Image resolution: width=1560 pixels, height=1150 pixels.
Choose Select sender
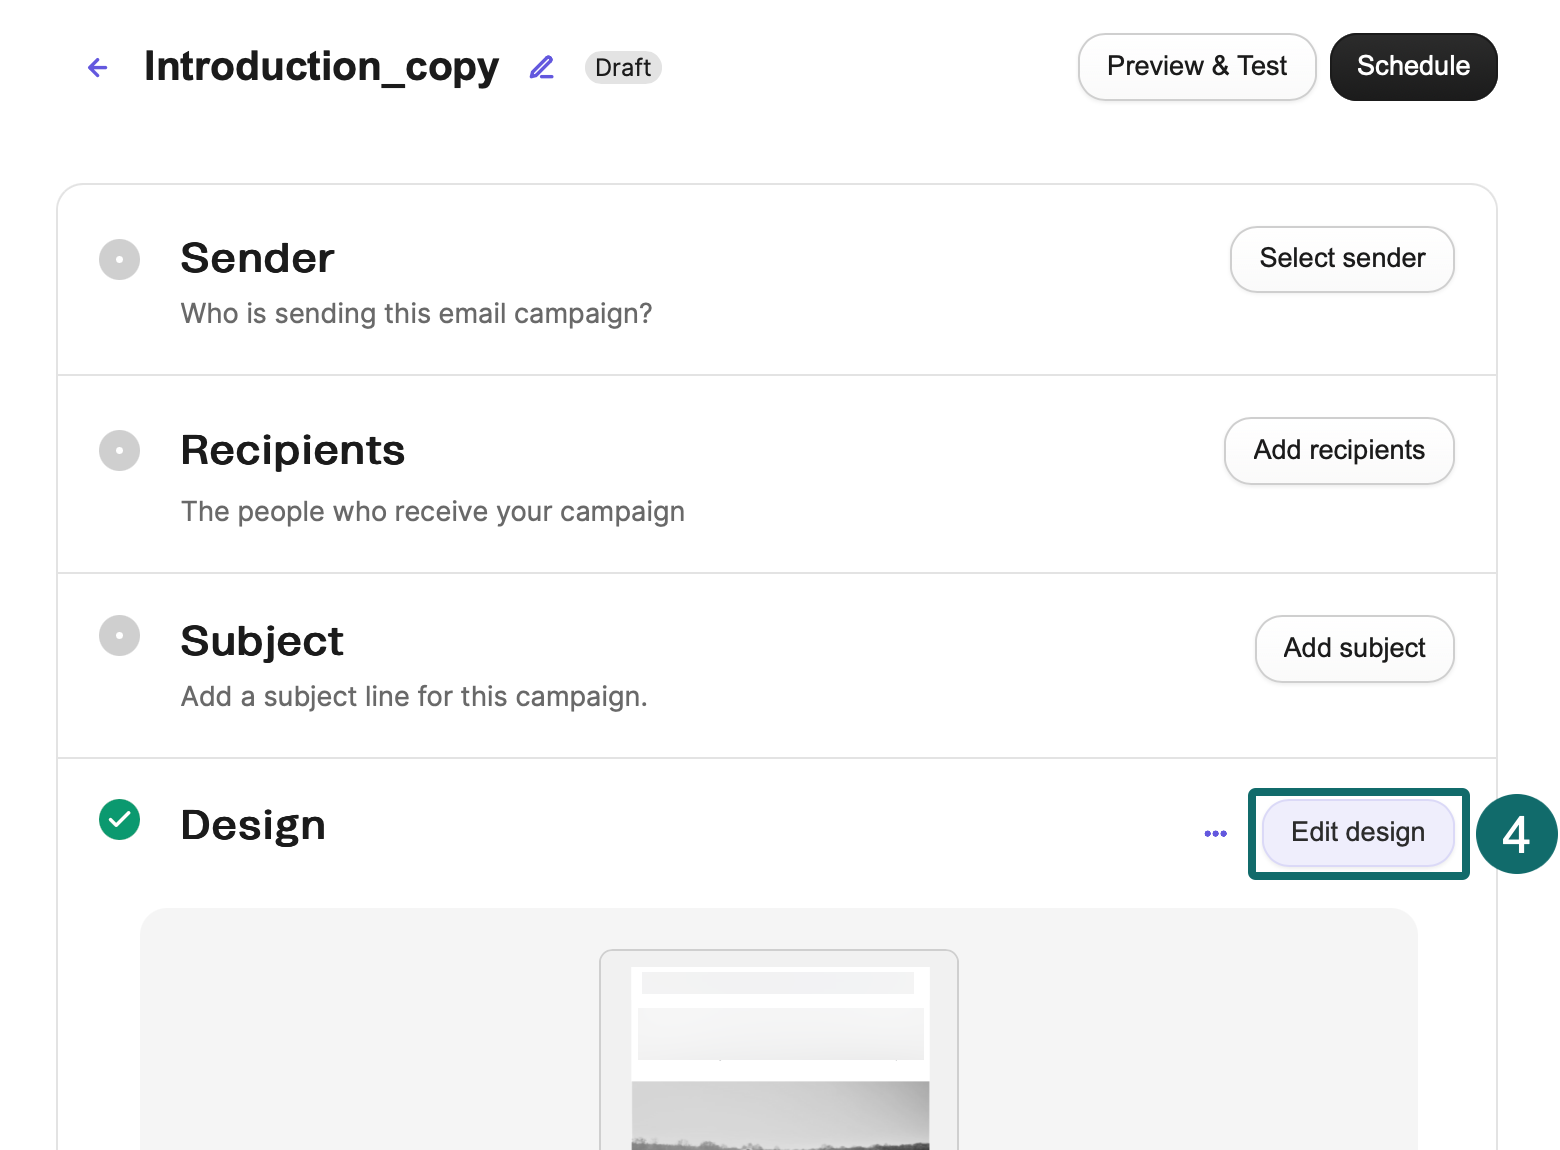point(1341,259)
